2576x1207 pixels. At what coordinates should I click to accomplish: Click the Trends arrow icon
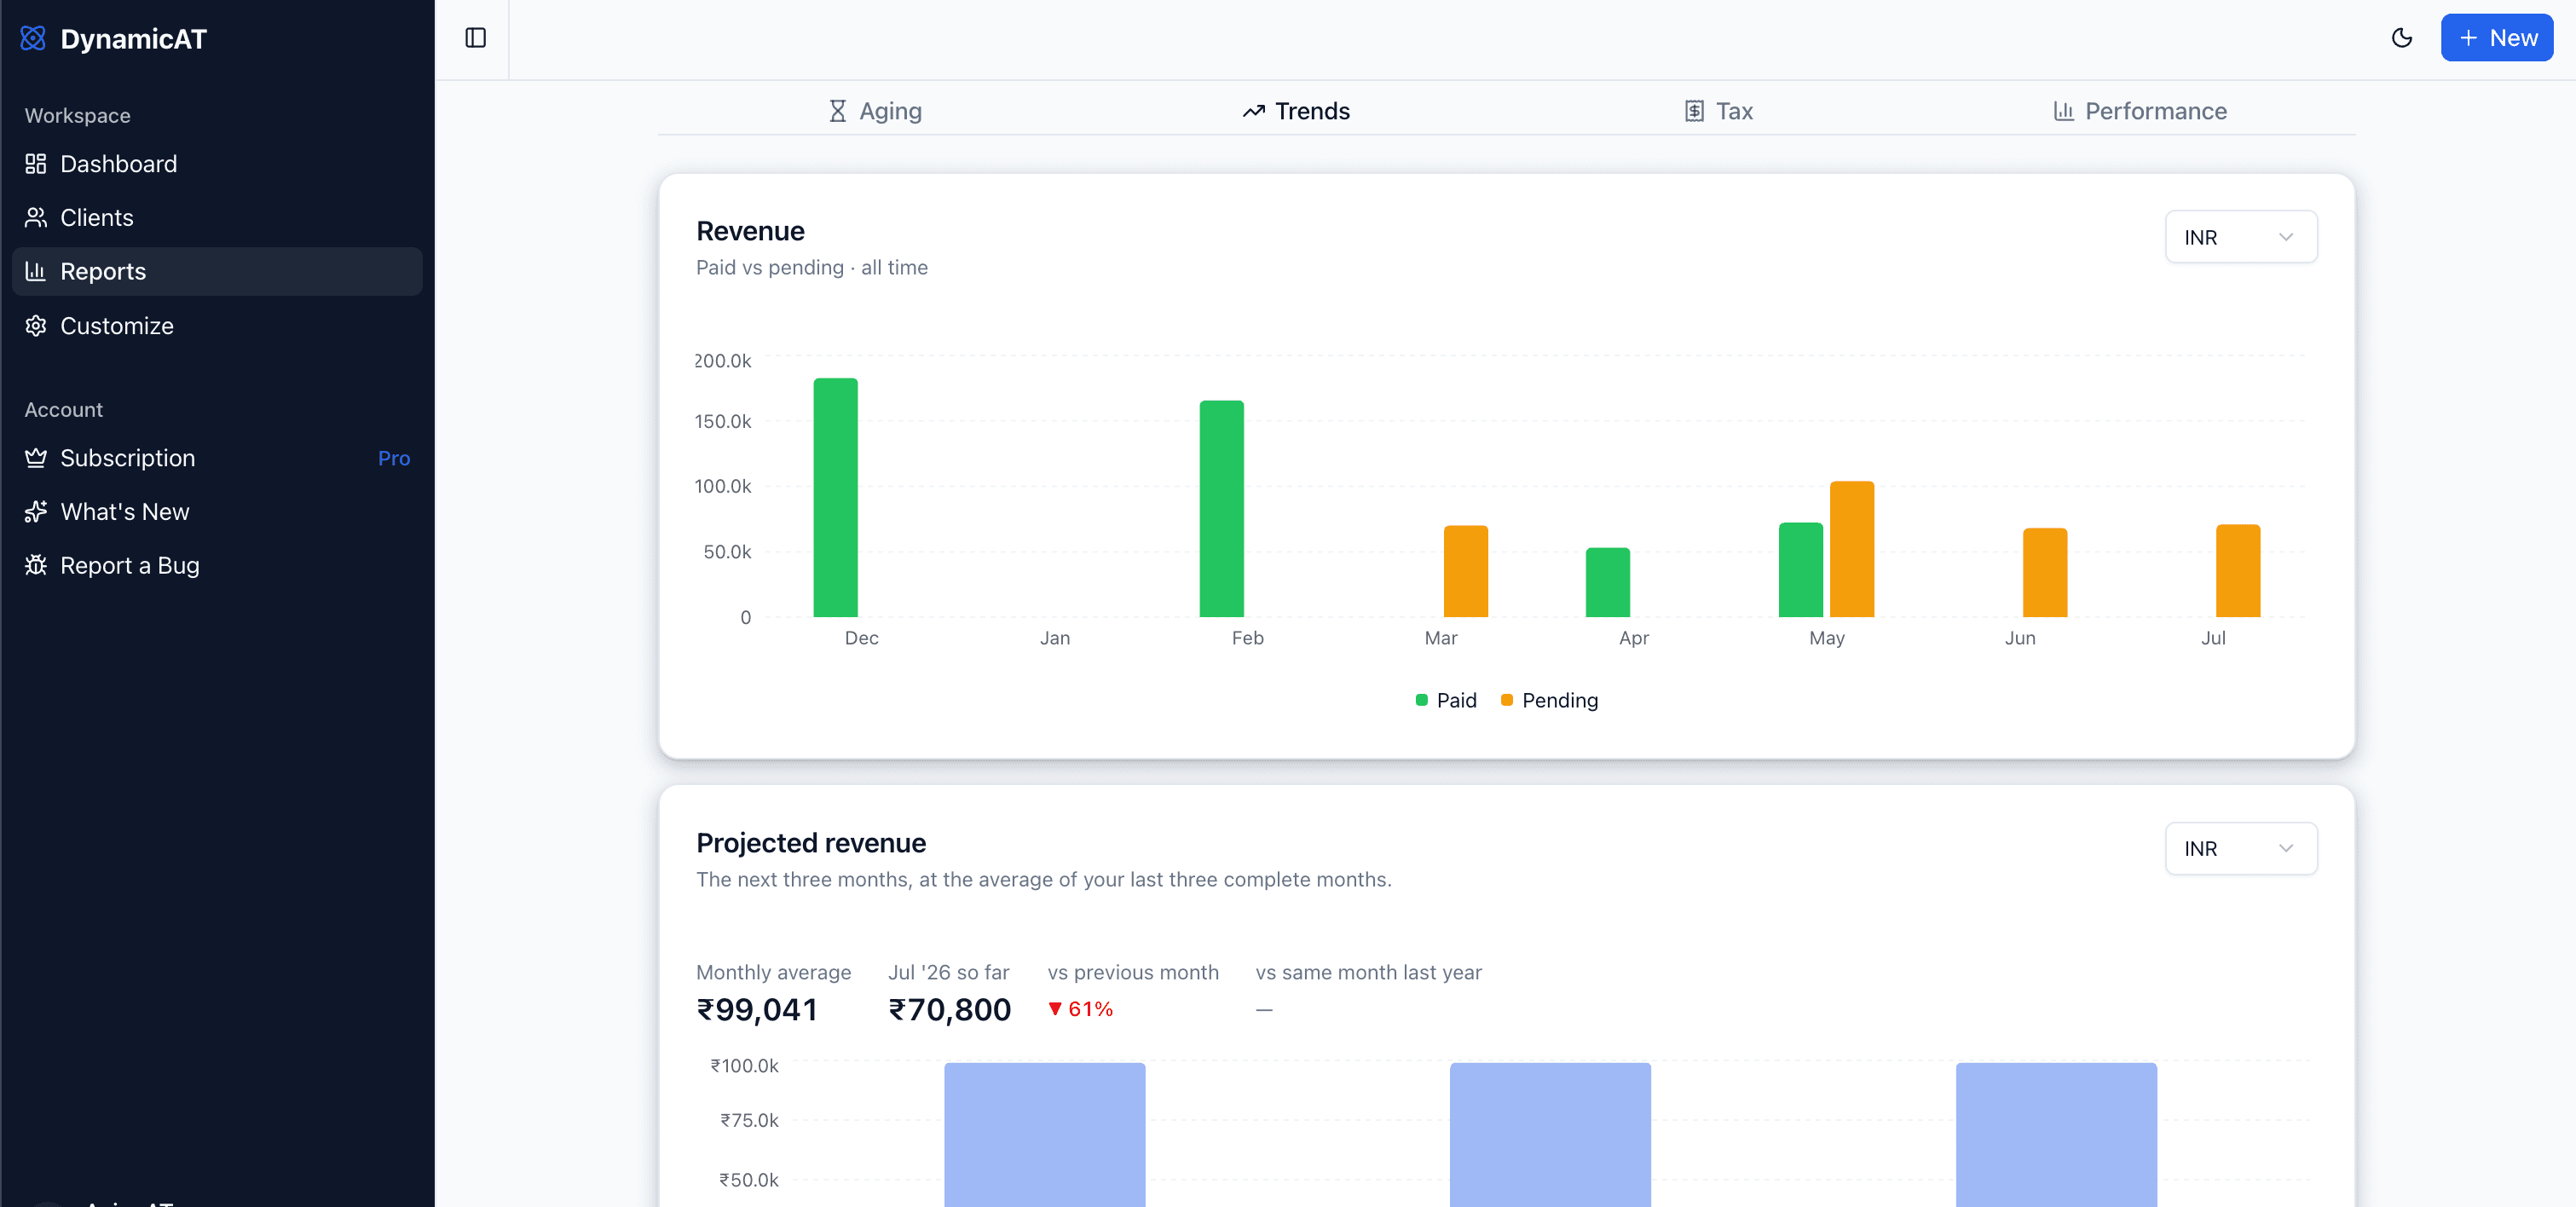click(1254, 111)
